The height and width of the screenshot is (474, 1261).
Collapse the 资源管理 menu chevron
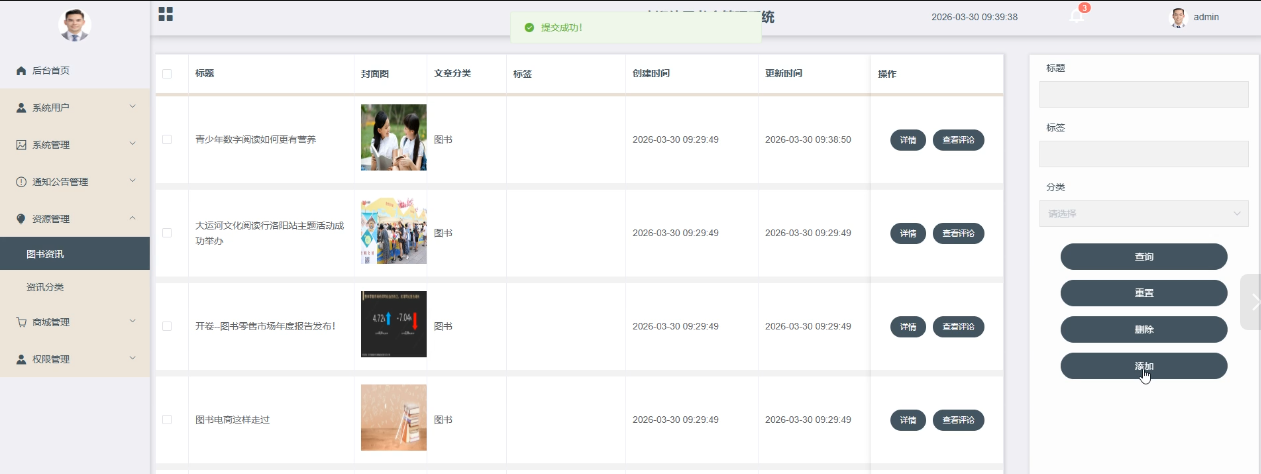(132, 218)
